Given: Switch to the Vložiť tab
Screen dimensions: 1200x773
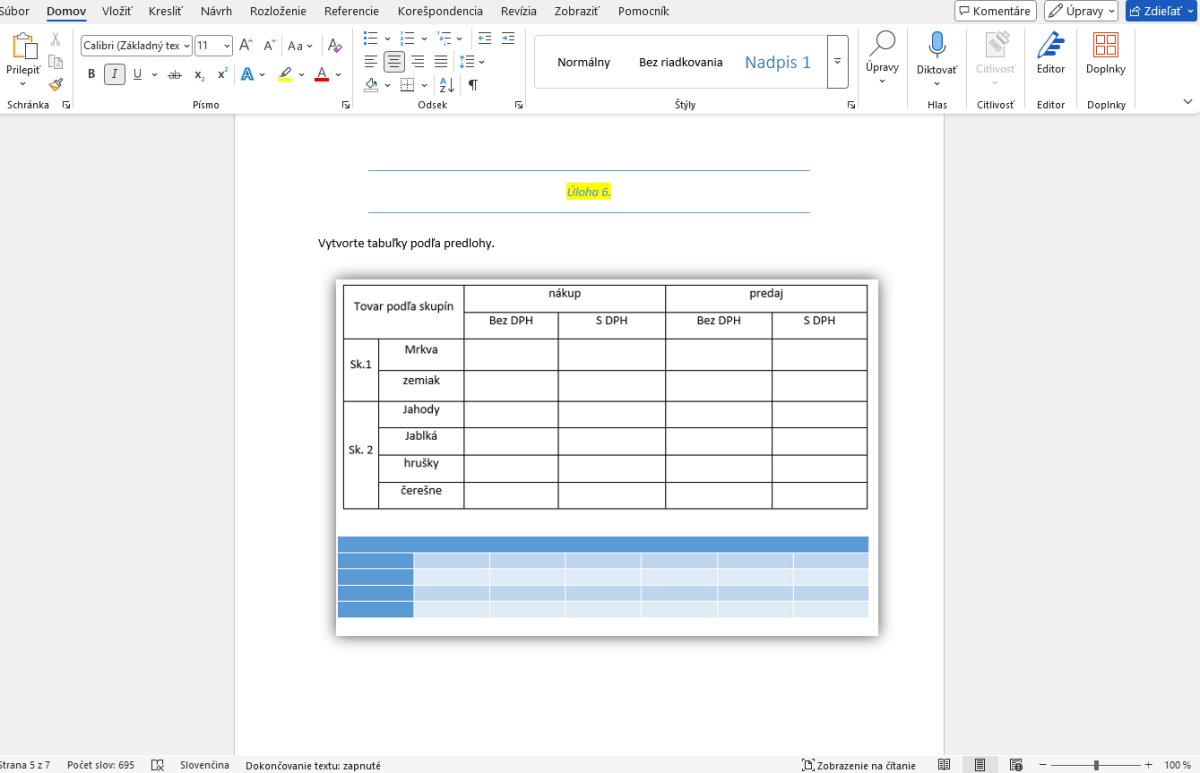Looking at the screenshot, I should tap(117, 11).
